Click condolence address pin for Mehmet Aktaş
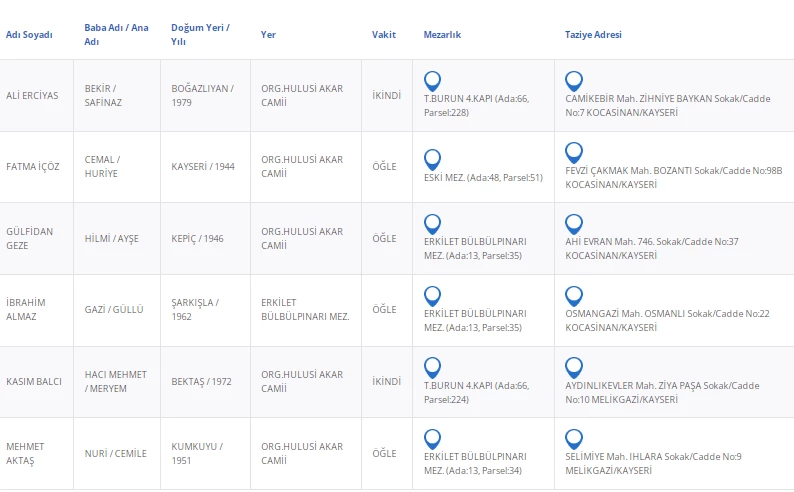The width and height of the screenshot is (794, 492). tap(574, 439)
